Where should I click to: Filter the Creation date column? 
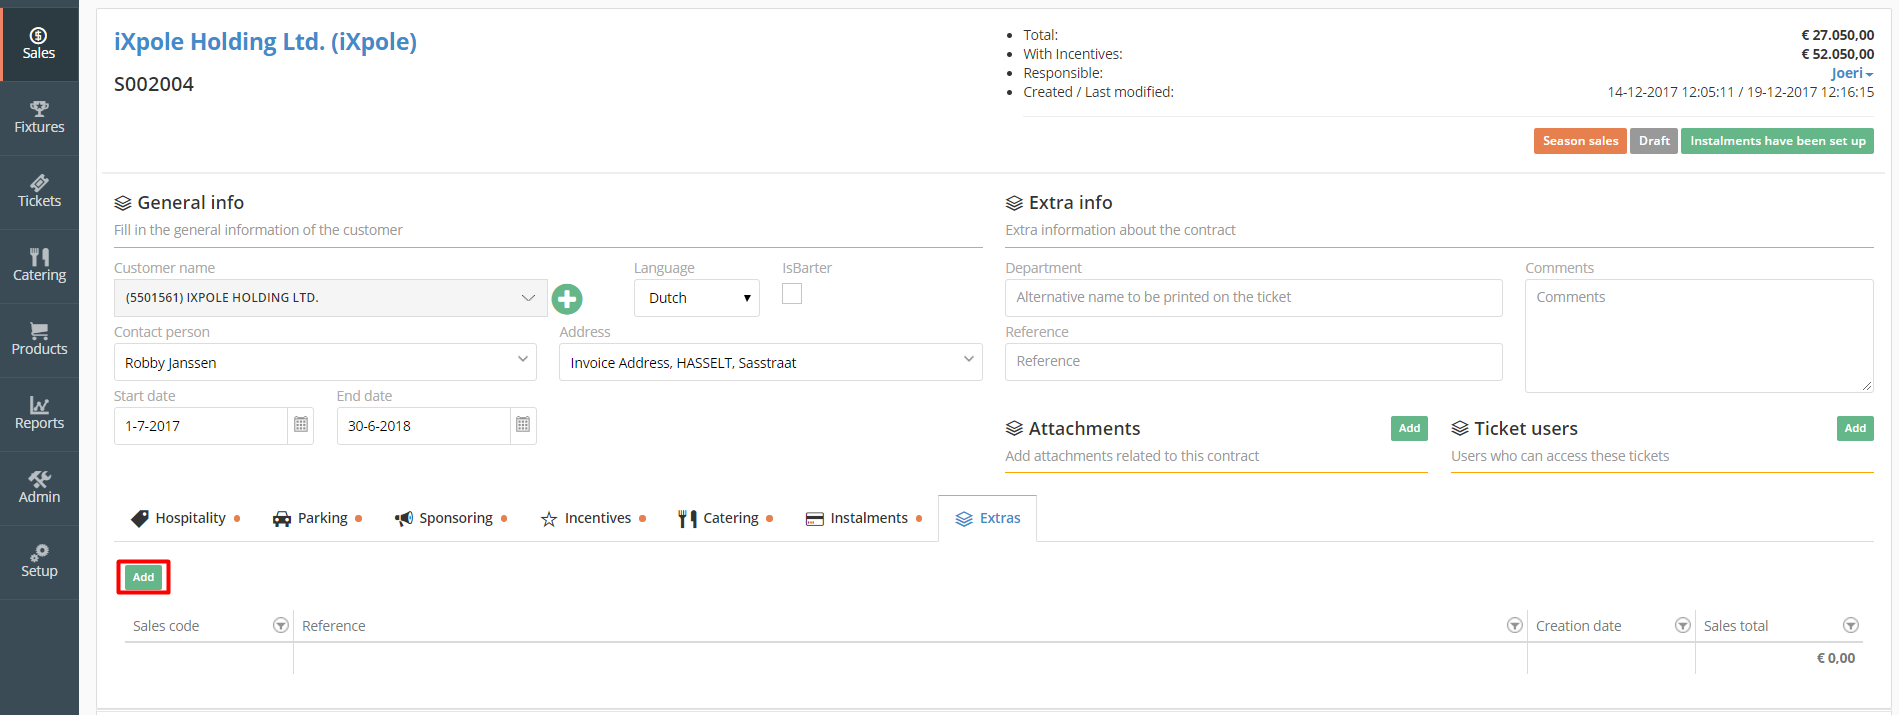1683,625
